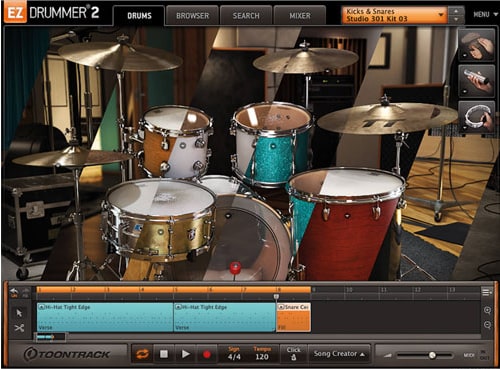Click the redo arrow in the song track
This screenshot has height=369, width=500.
[x=25, y=292]
